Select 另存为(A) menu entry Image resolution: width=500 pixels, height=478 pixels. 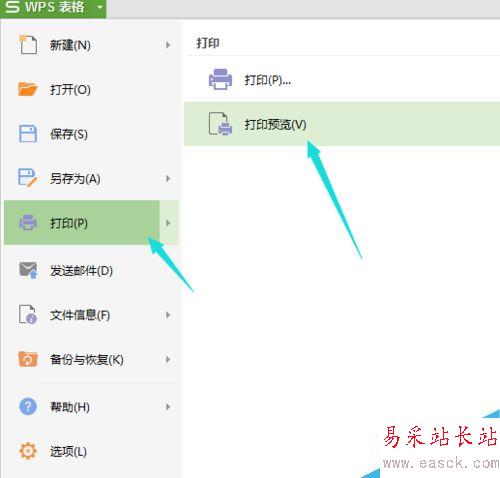point(92,178)
